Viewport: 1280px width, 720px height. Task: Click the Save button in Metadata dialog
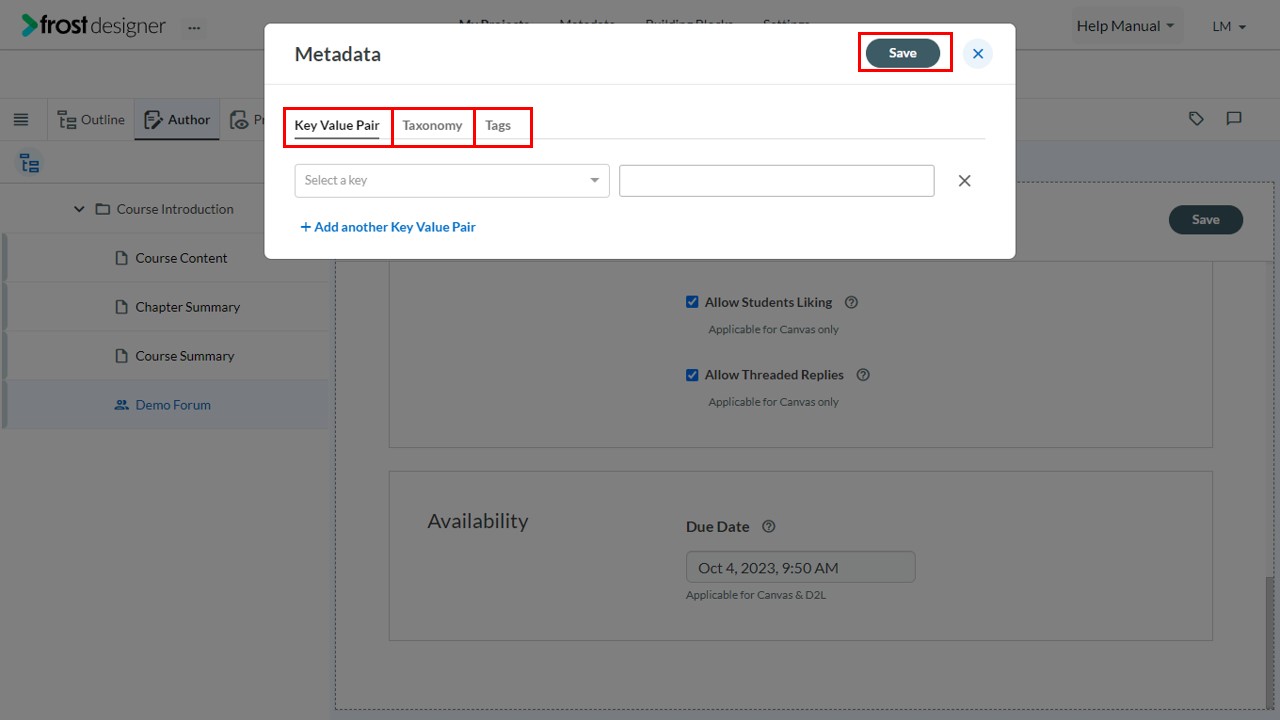(x=902, y=53)
